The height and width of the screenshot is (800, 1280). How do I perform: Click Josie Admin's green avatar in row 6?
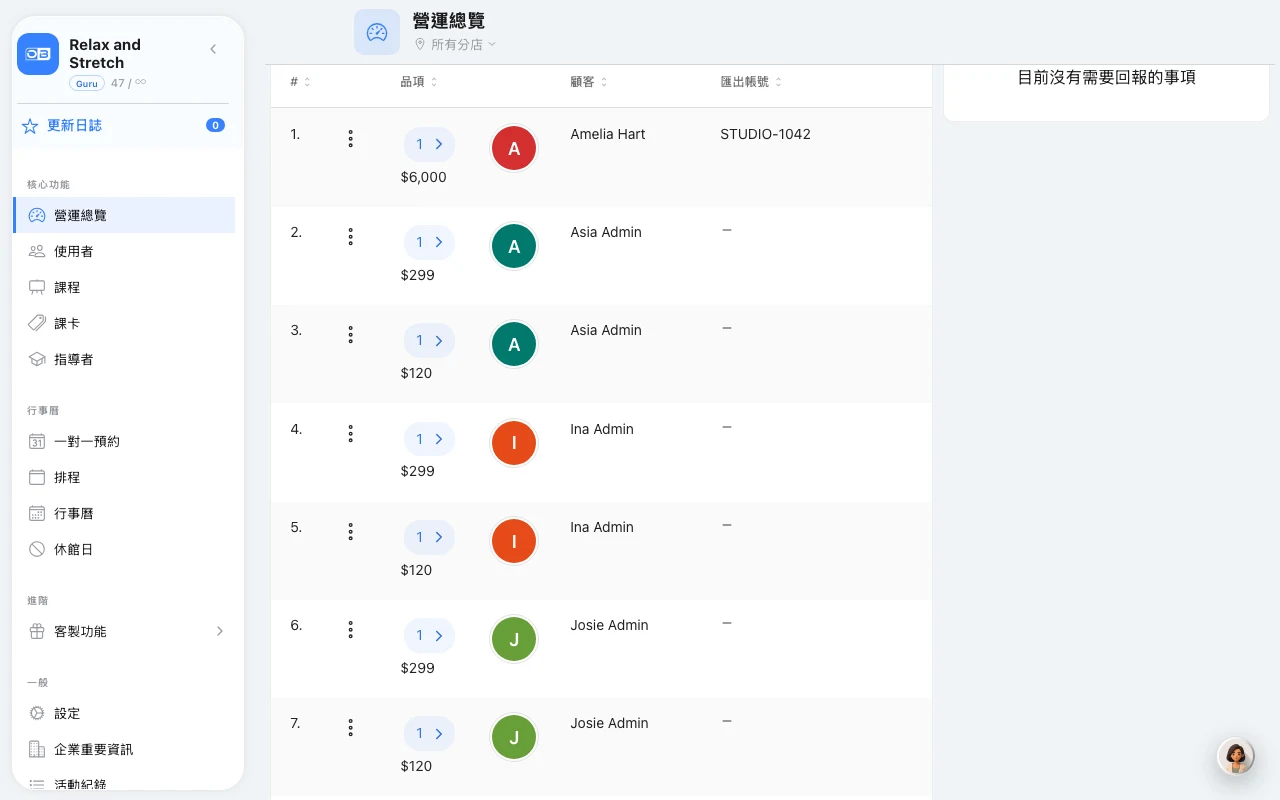(x=514, y=640)
